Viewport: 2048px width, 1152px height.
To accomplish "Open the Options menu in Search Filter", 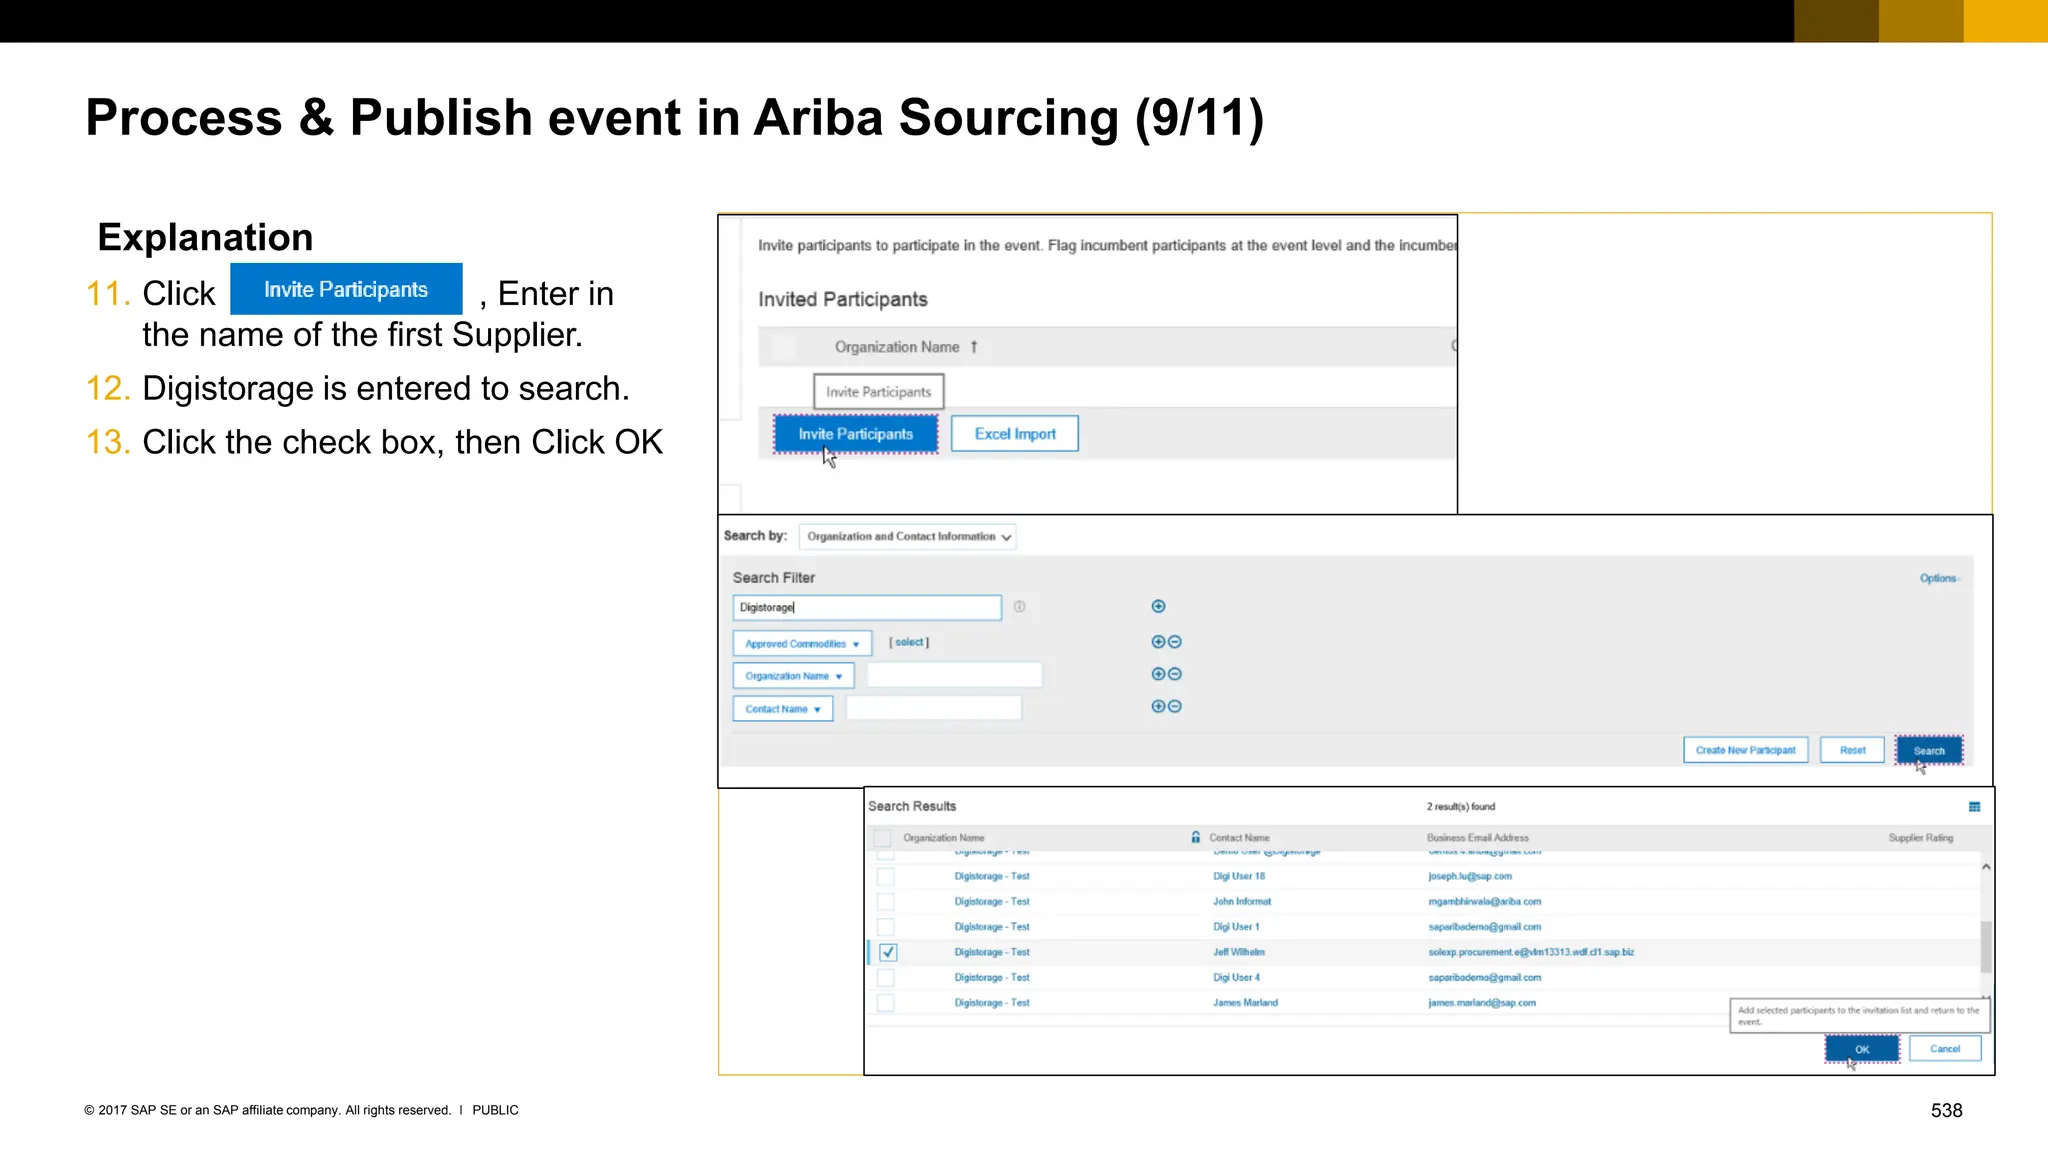I will tap(1939, 578).
